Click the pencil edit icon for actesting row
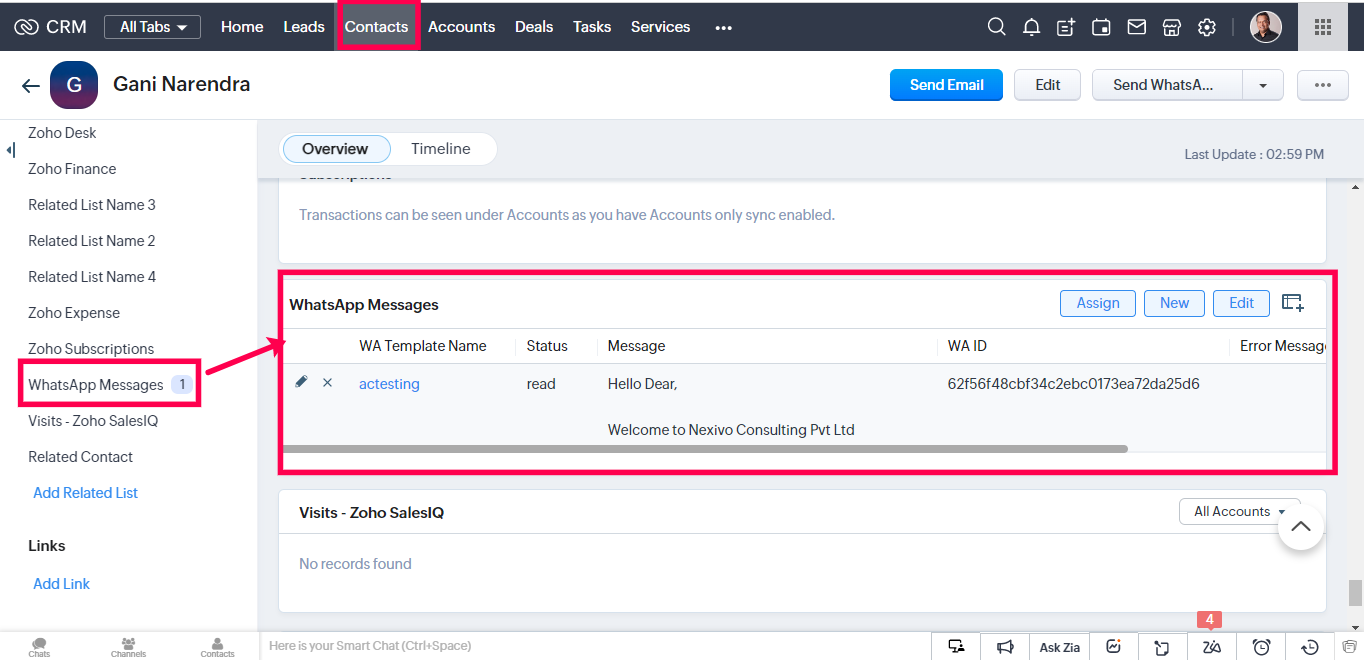The height and width of the screenshot is (660, 1364). (302, 382)
